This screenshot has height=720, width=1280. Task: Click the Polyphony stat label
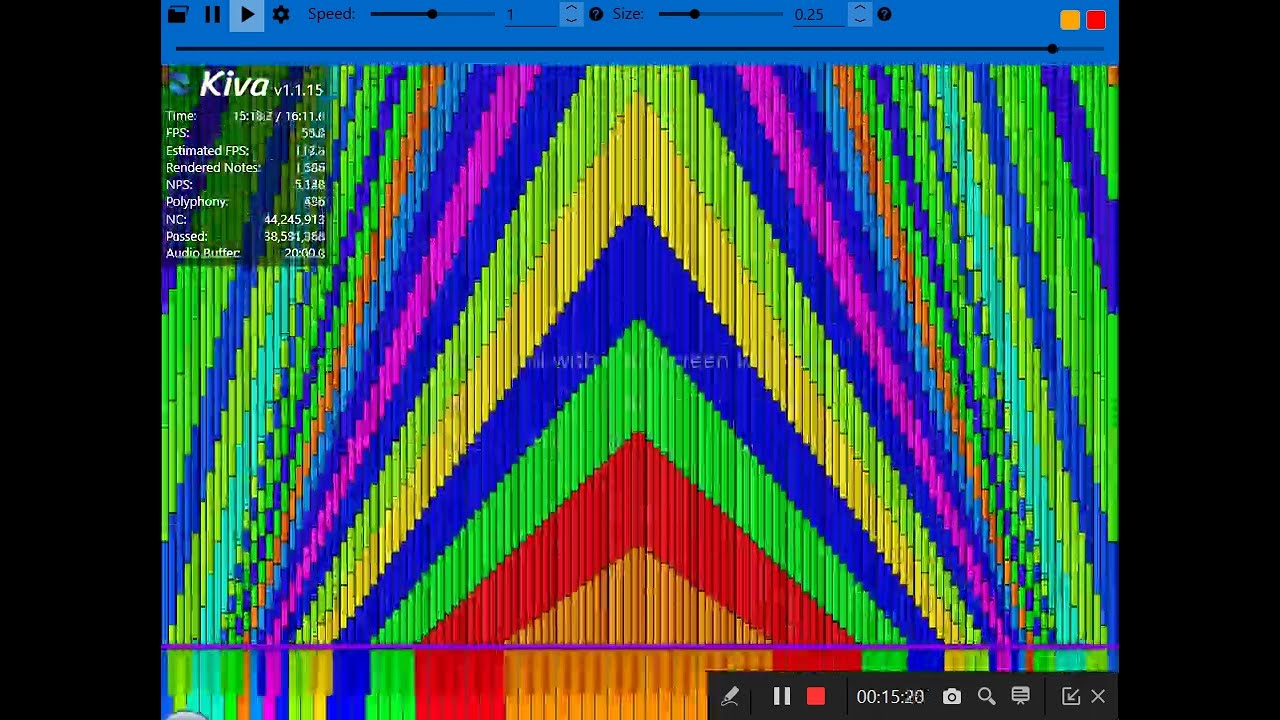pyautogui.click(x=197, y=202)
